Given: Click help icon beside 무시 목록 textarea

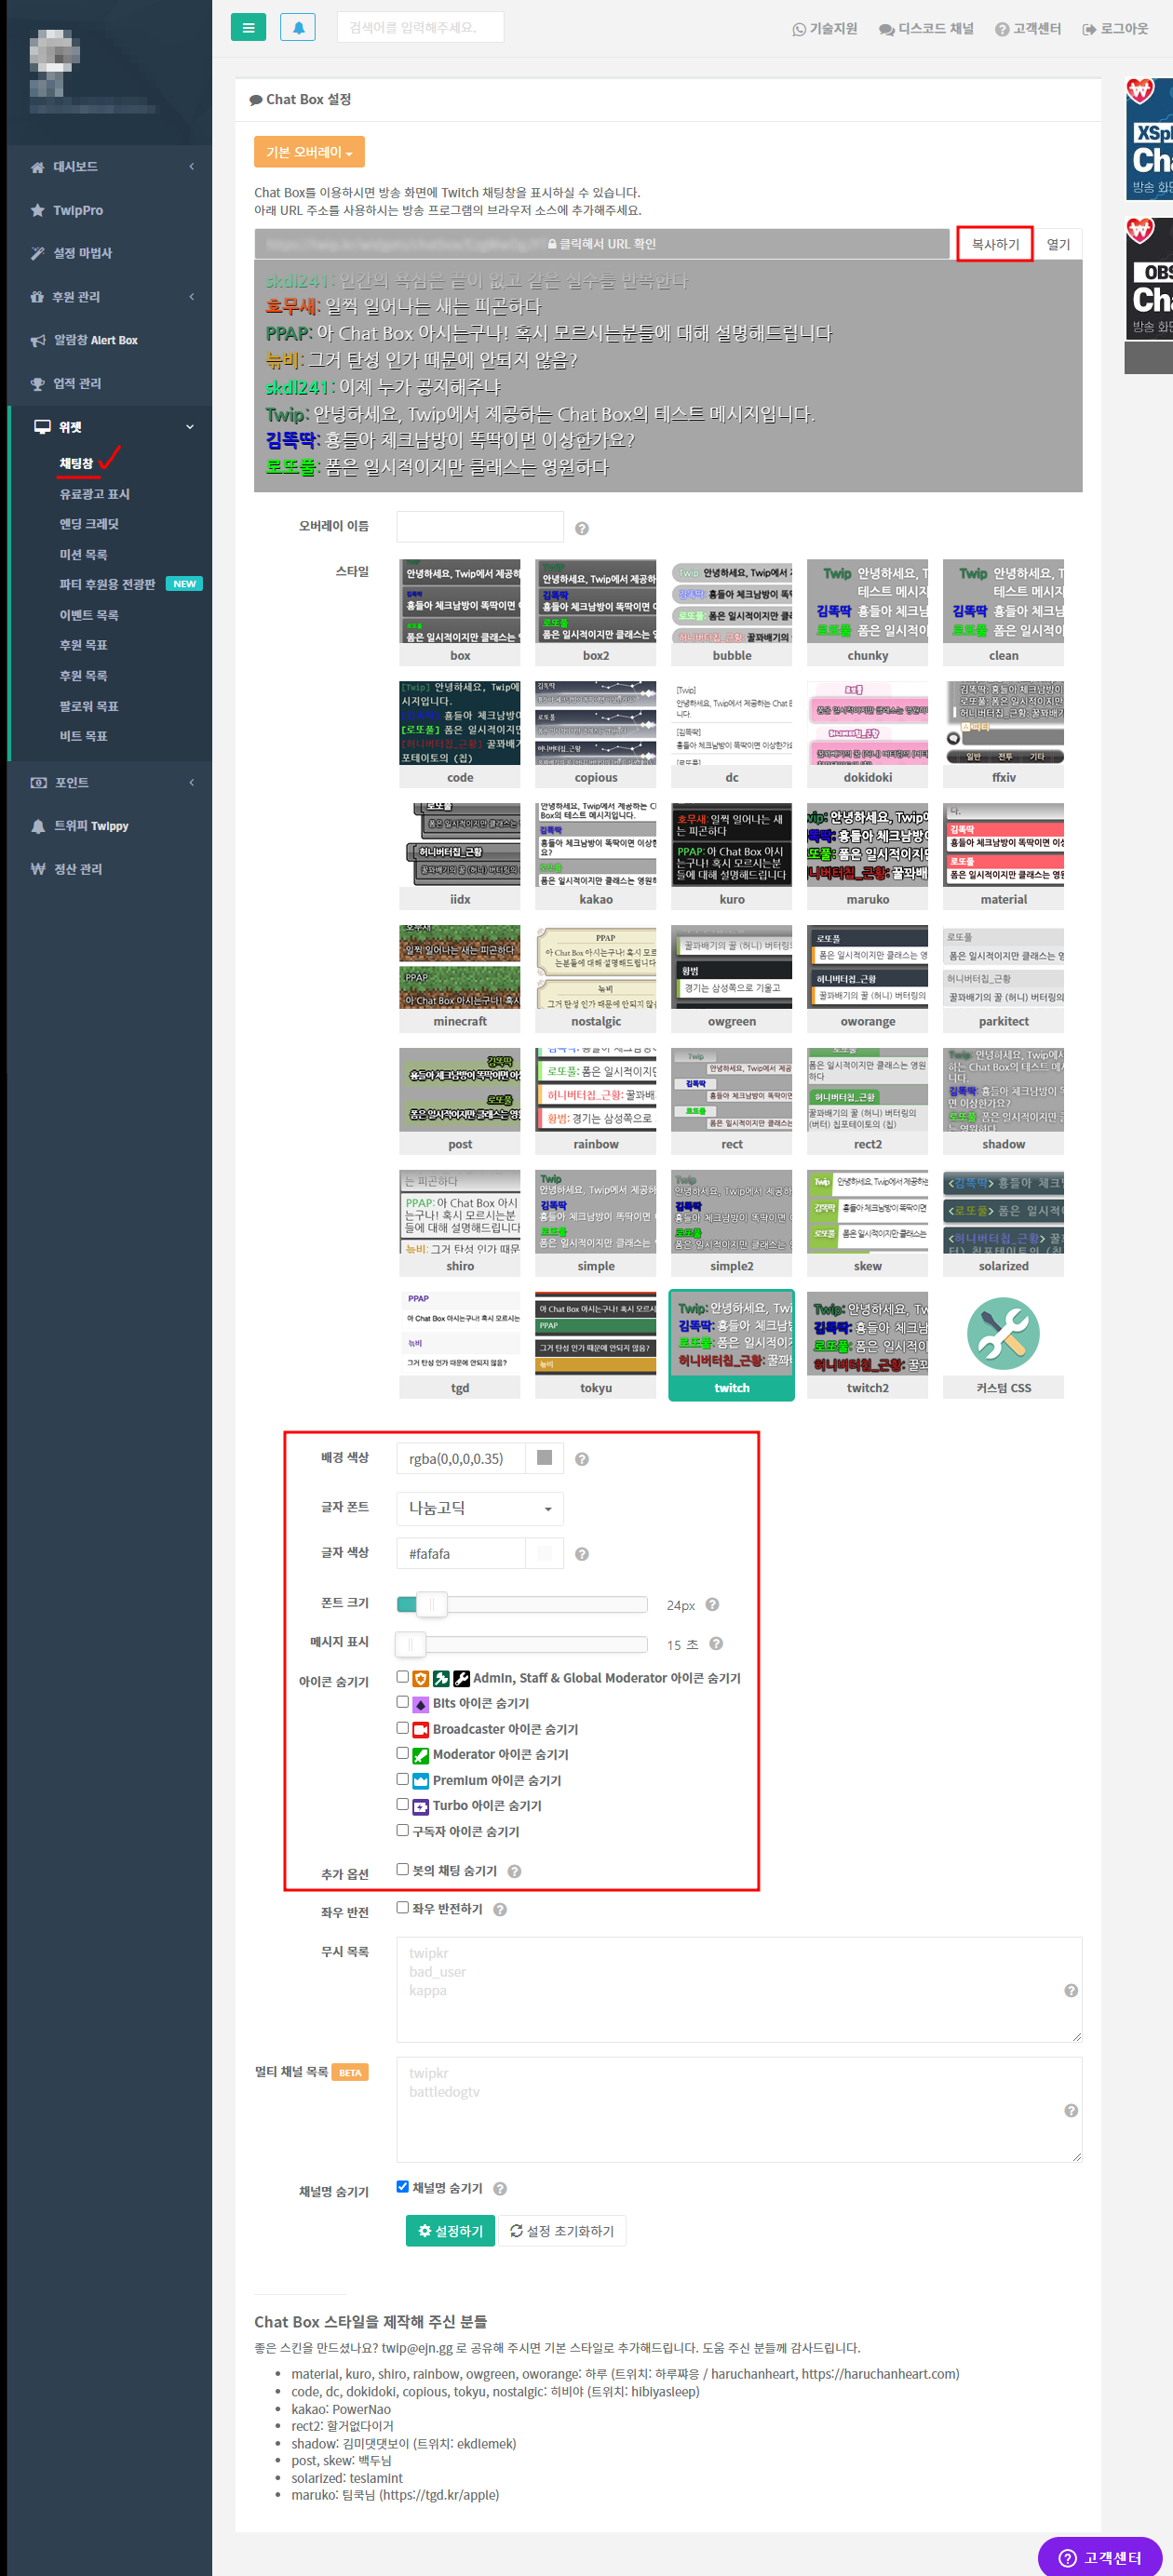Looking at the screenshot, I should point(1071,1990).
